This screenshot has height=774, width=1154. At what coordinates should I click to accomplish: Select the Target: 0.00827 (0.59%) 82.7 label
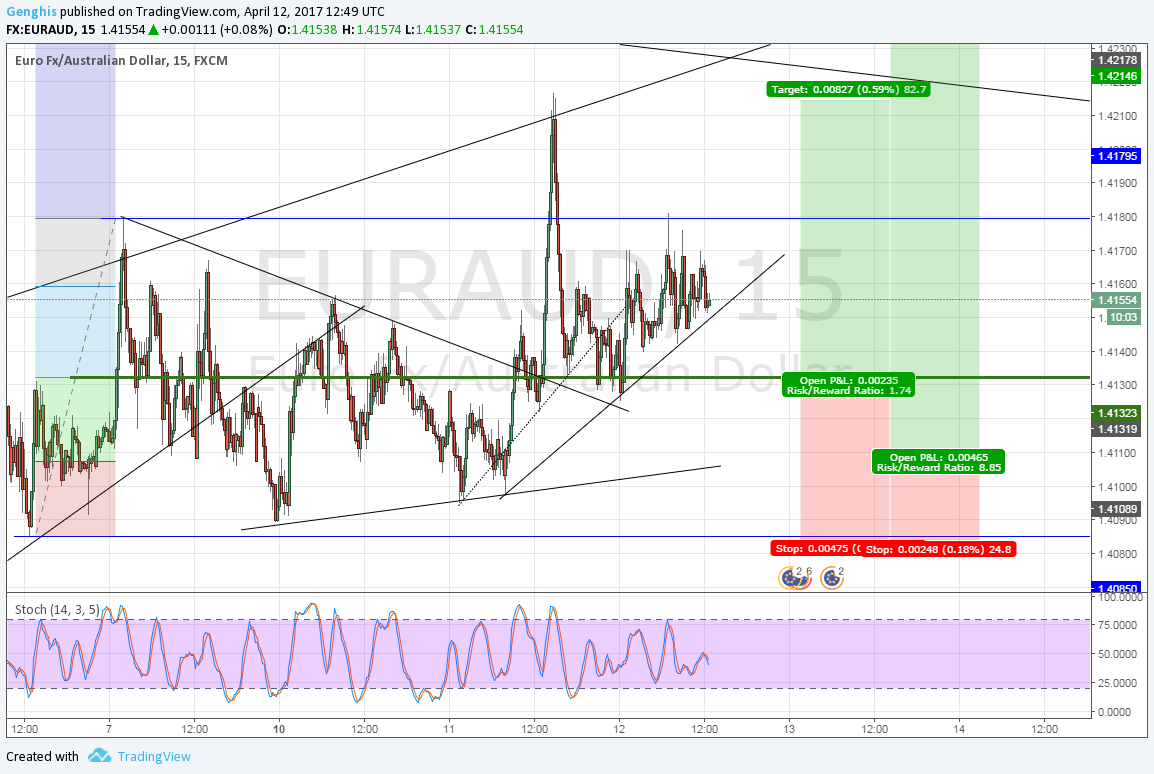pyautogui.click(x=848, y=89)
